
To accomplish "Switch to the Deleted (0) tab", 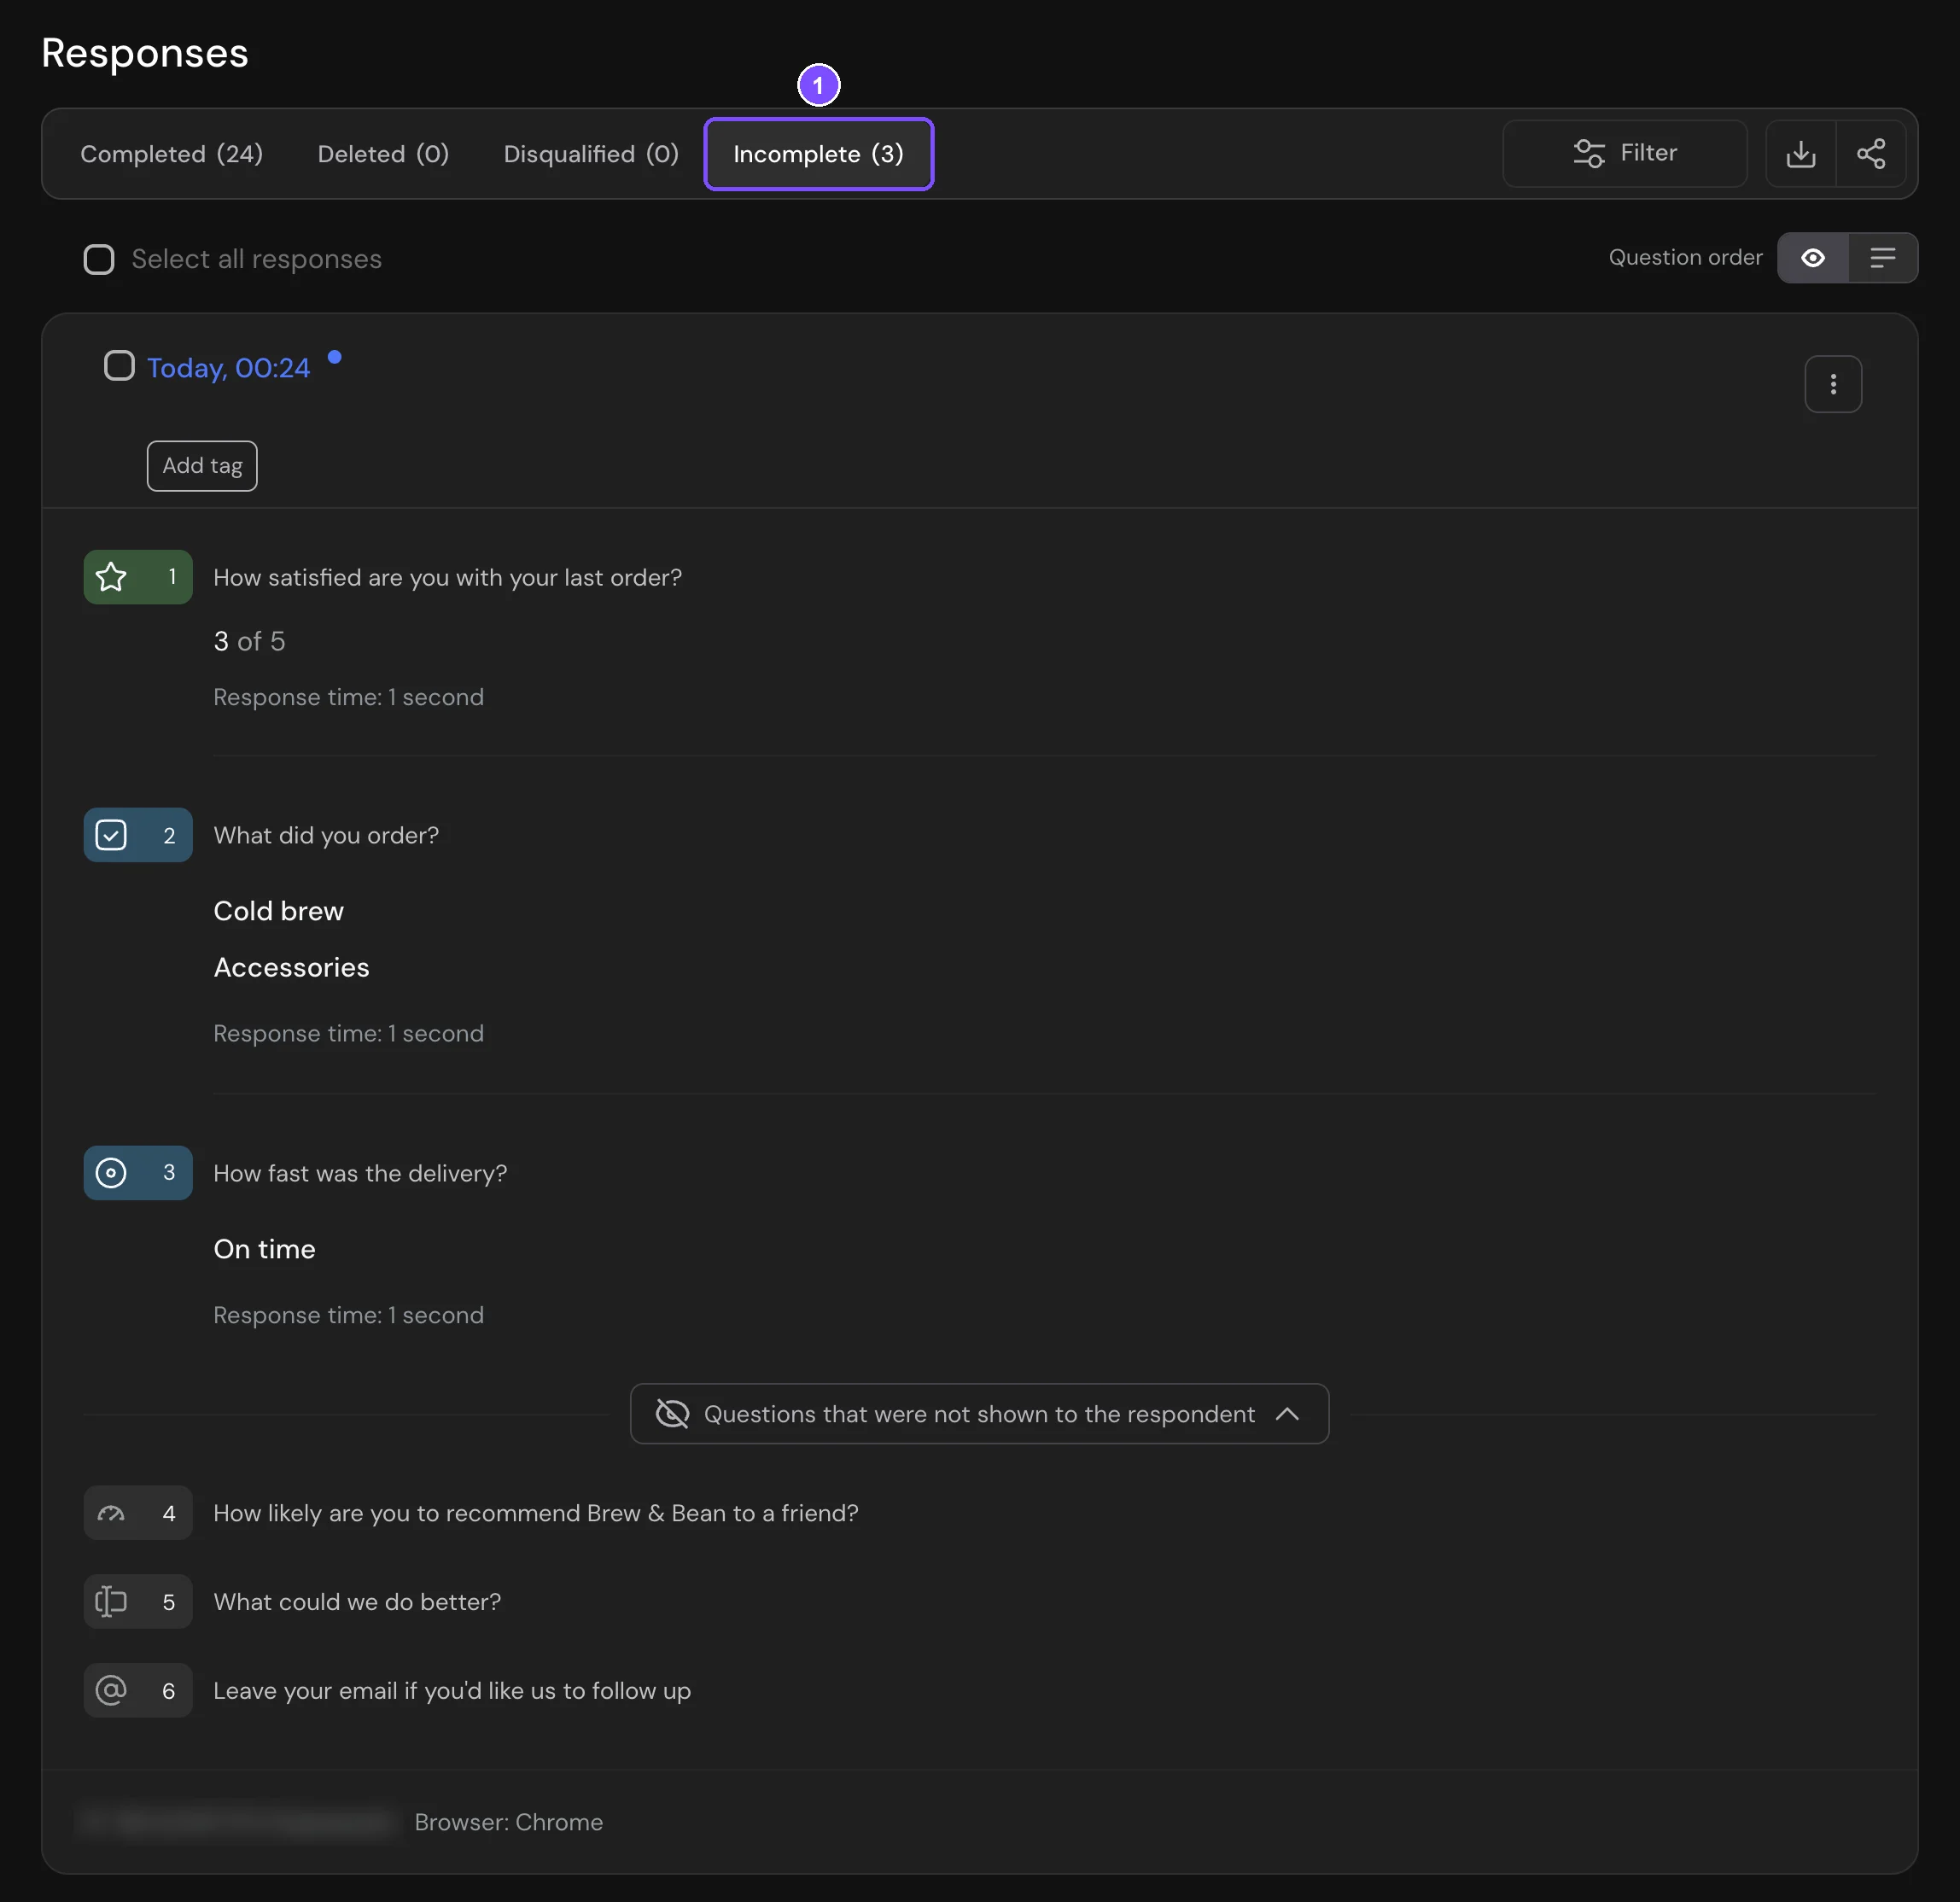I will pos(383,154).
